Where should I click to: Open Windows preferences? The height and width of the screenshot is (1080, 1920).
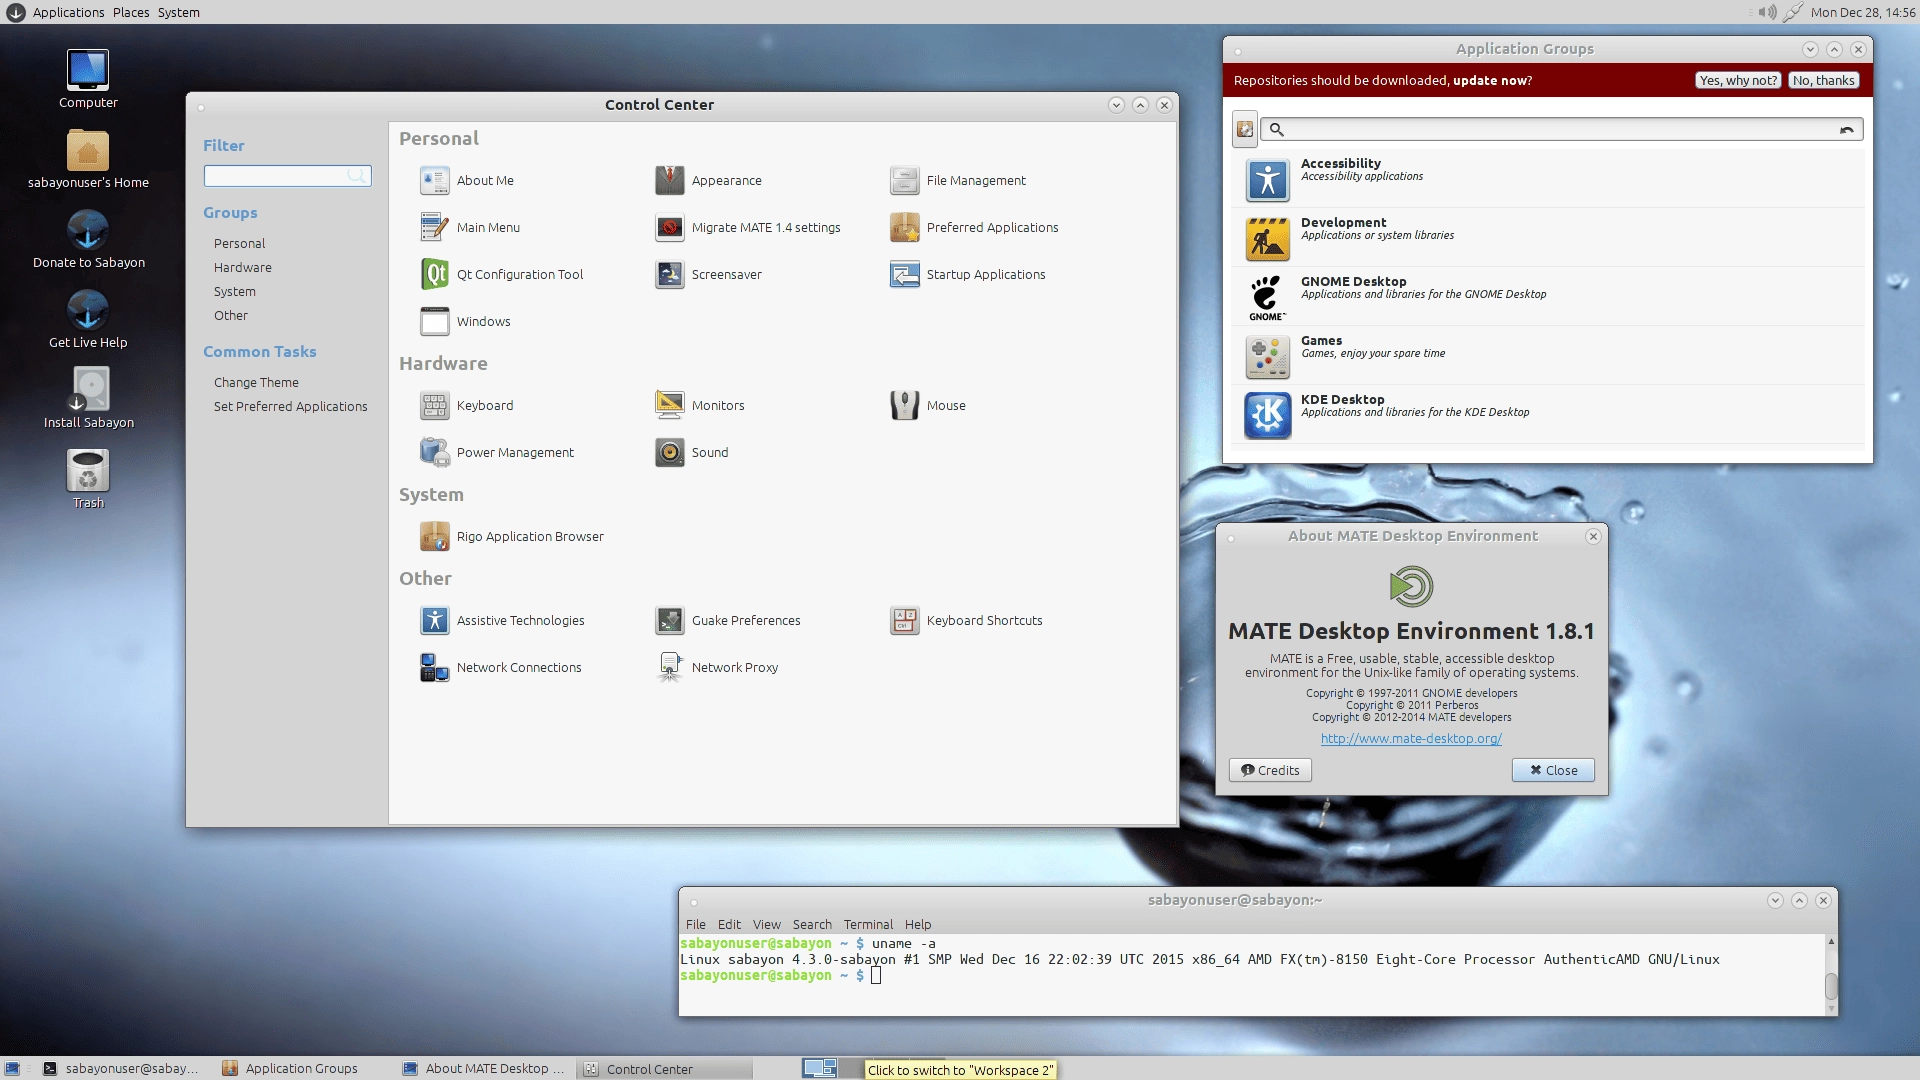click(466, 322)
